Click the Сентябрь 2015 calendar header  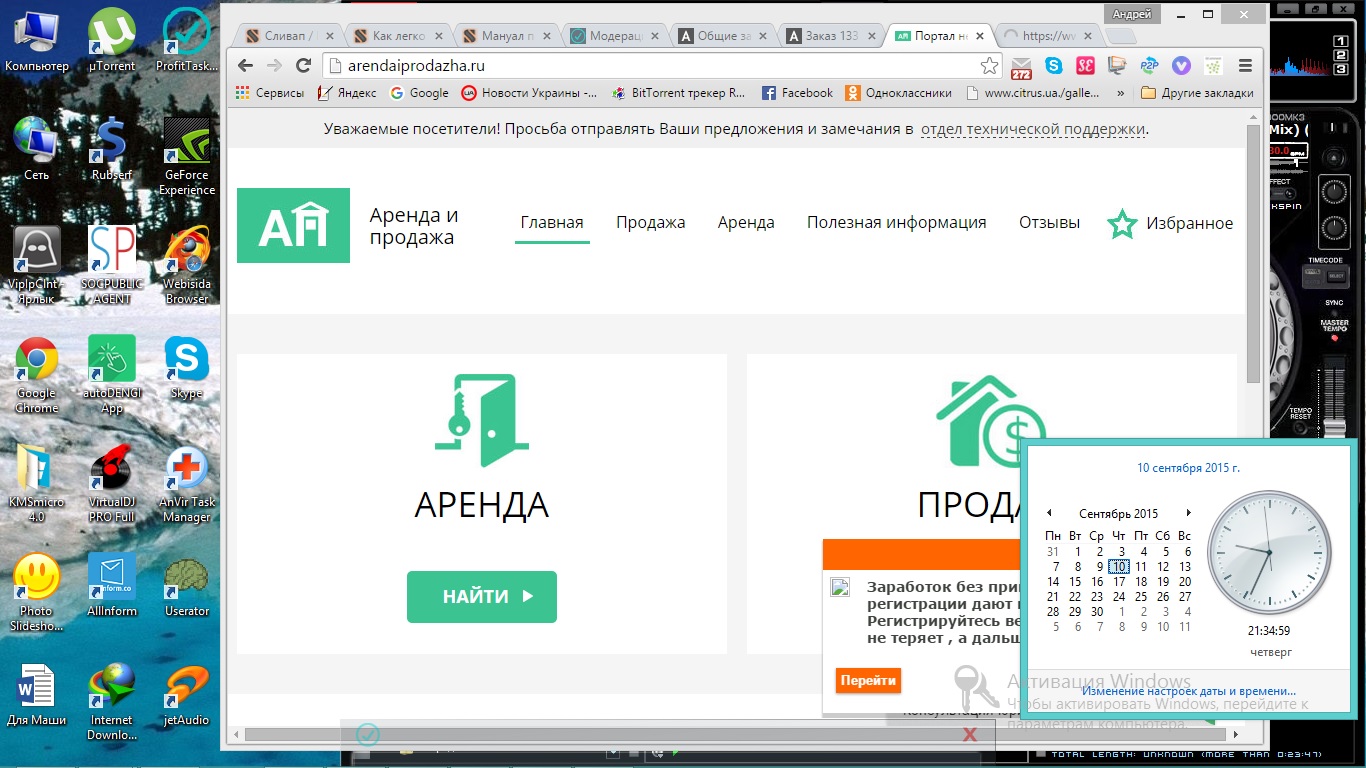pyautogui.click(x=1118, y=514)
